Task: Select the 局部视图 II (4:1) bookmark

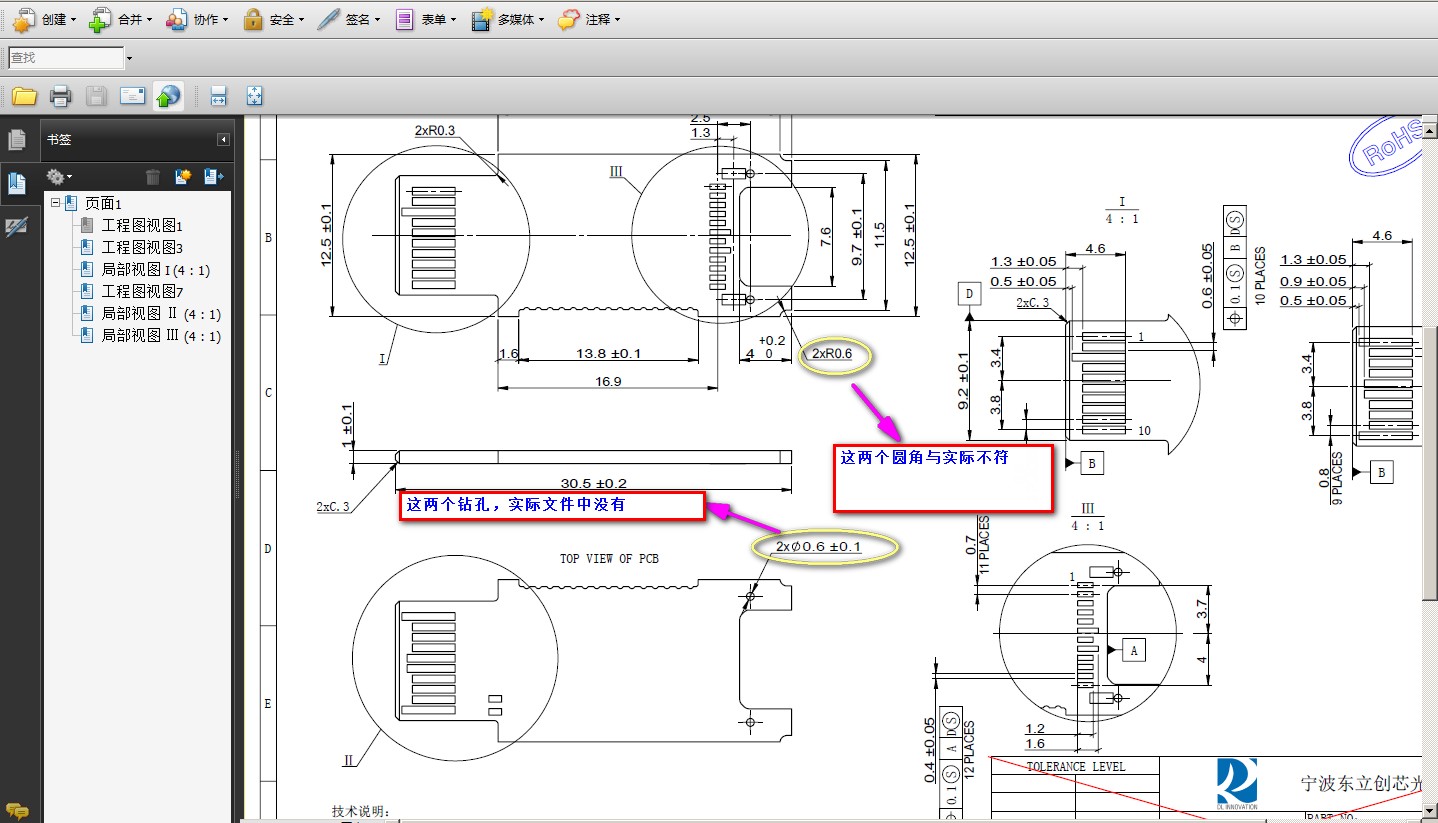Action: [161, 314]
